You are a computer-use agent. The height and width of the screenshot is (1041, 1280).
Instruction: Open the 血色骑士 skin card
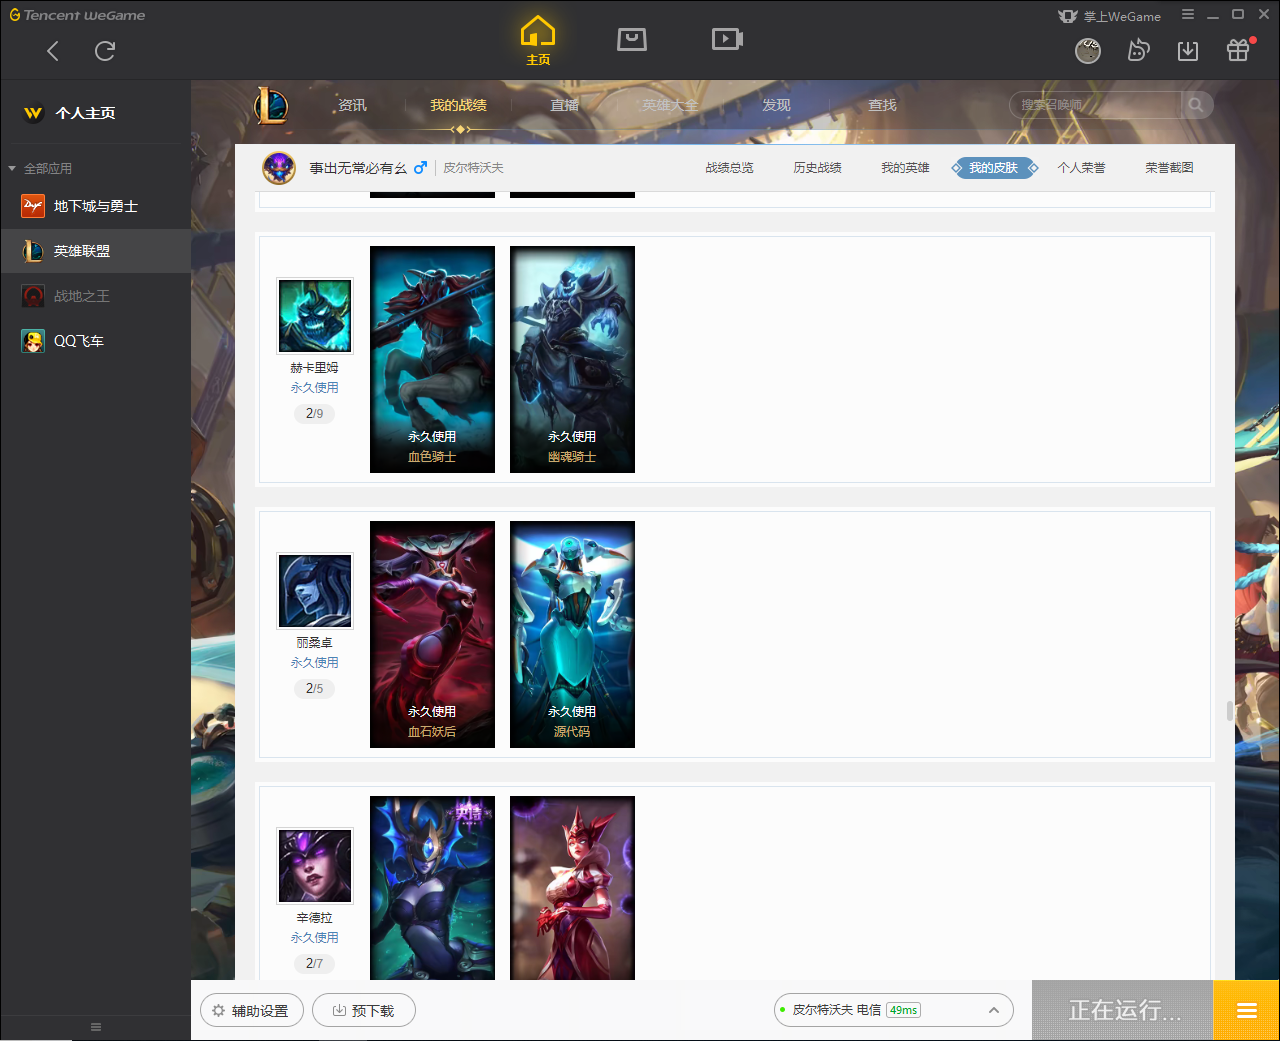[432, 359]
